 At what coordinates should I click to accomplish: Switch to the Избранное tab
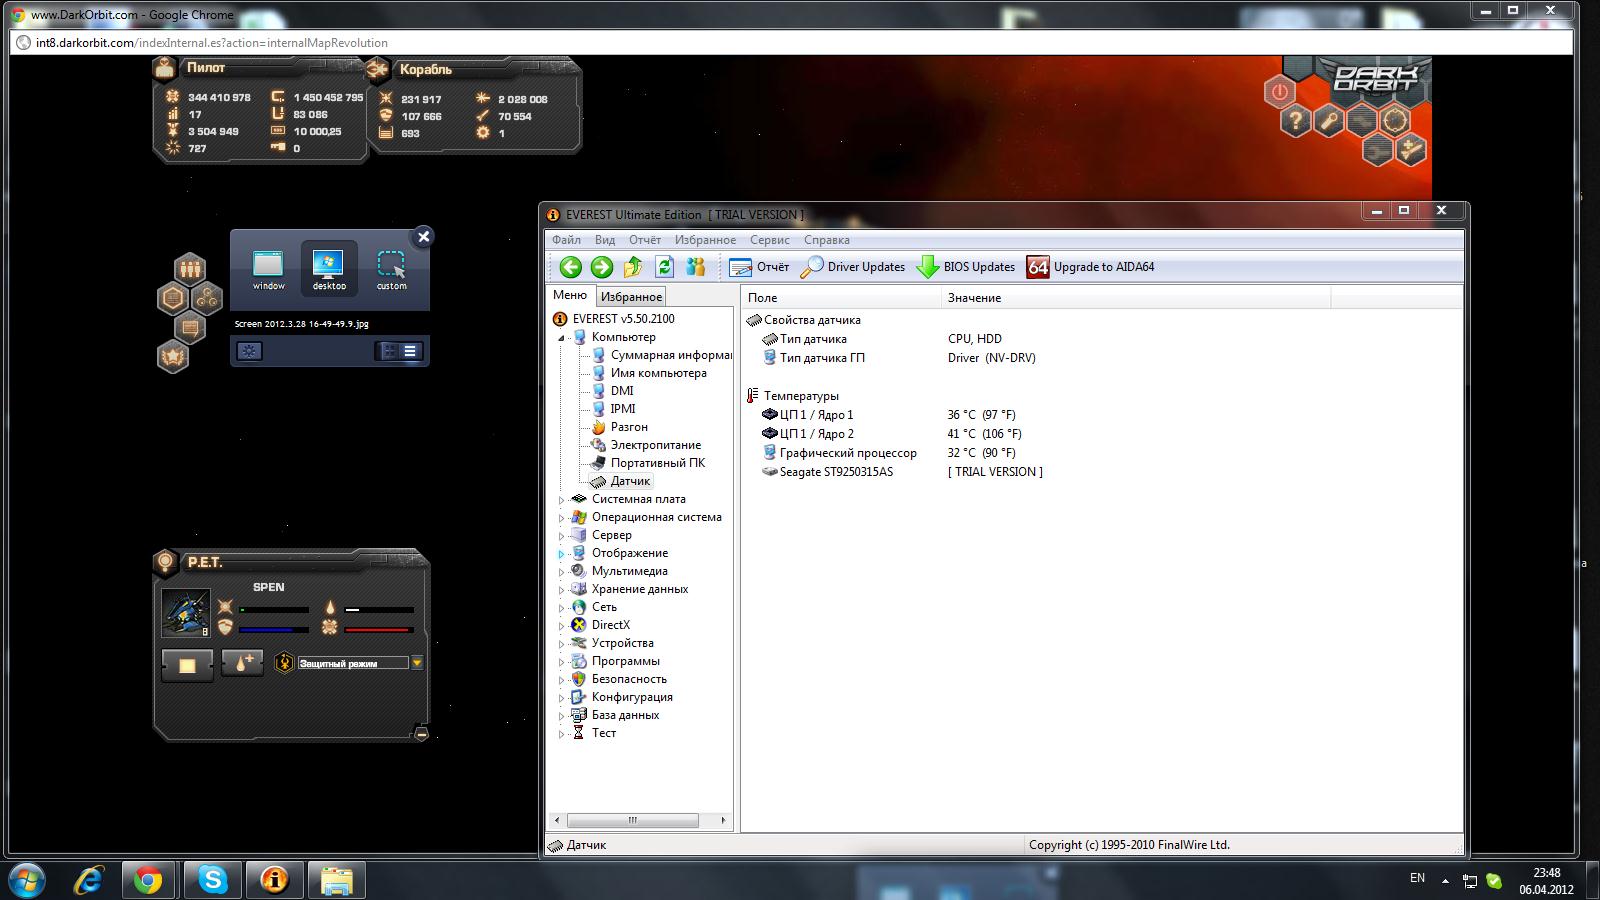tap(631, 297)
